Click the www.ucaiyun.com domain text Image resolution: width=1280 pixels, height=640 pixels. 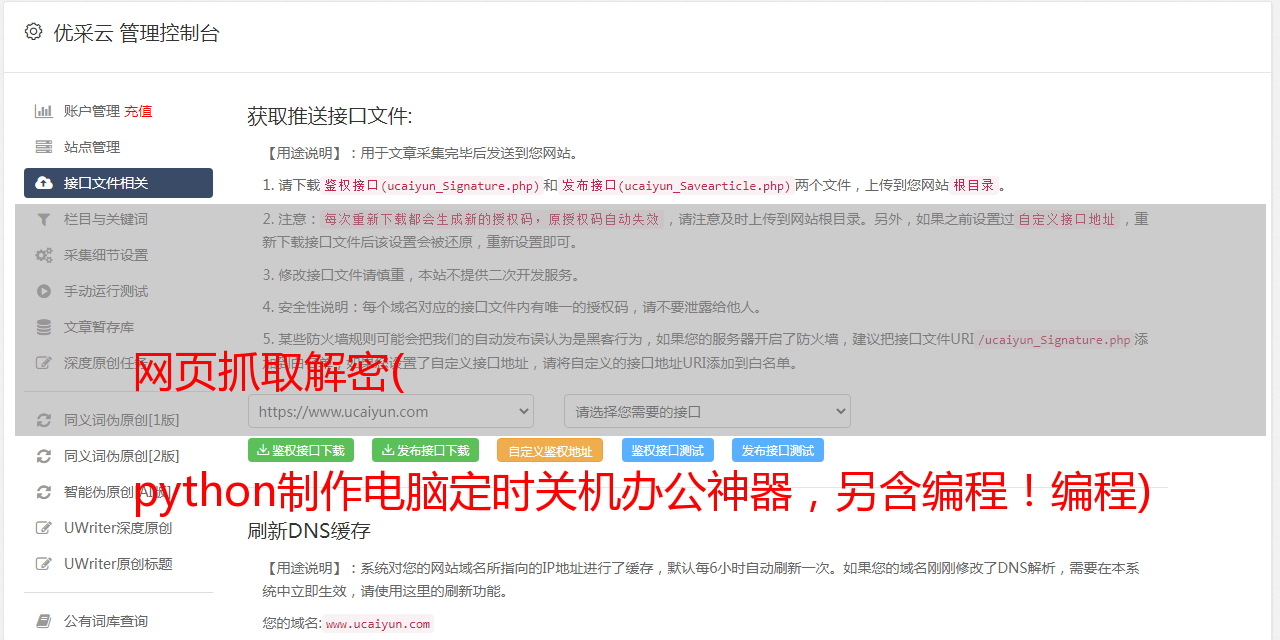378,624
